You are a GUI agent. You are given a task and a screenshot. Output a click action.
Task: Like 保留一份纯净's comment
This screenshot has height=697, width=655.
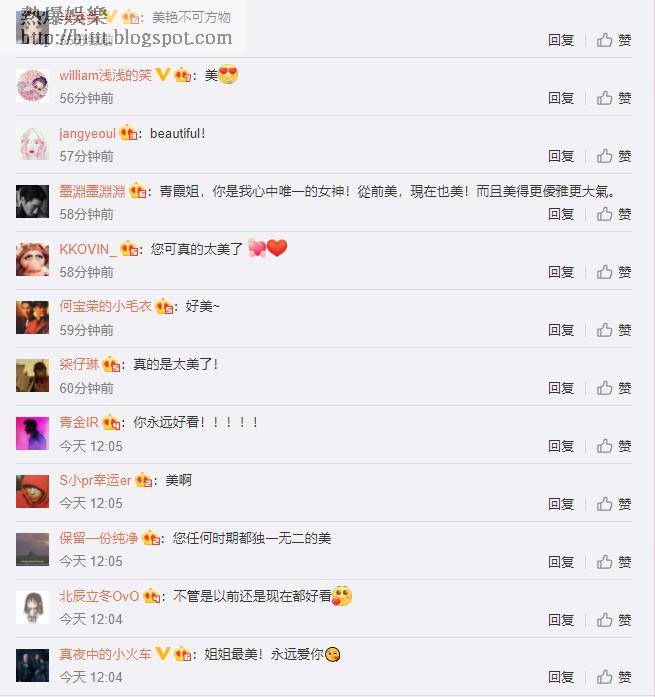coord(614,562)
